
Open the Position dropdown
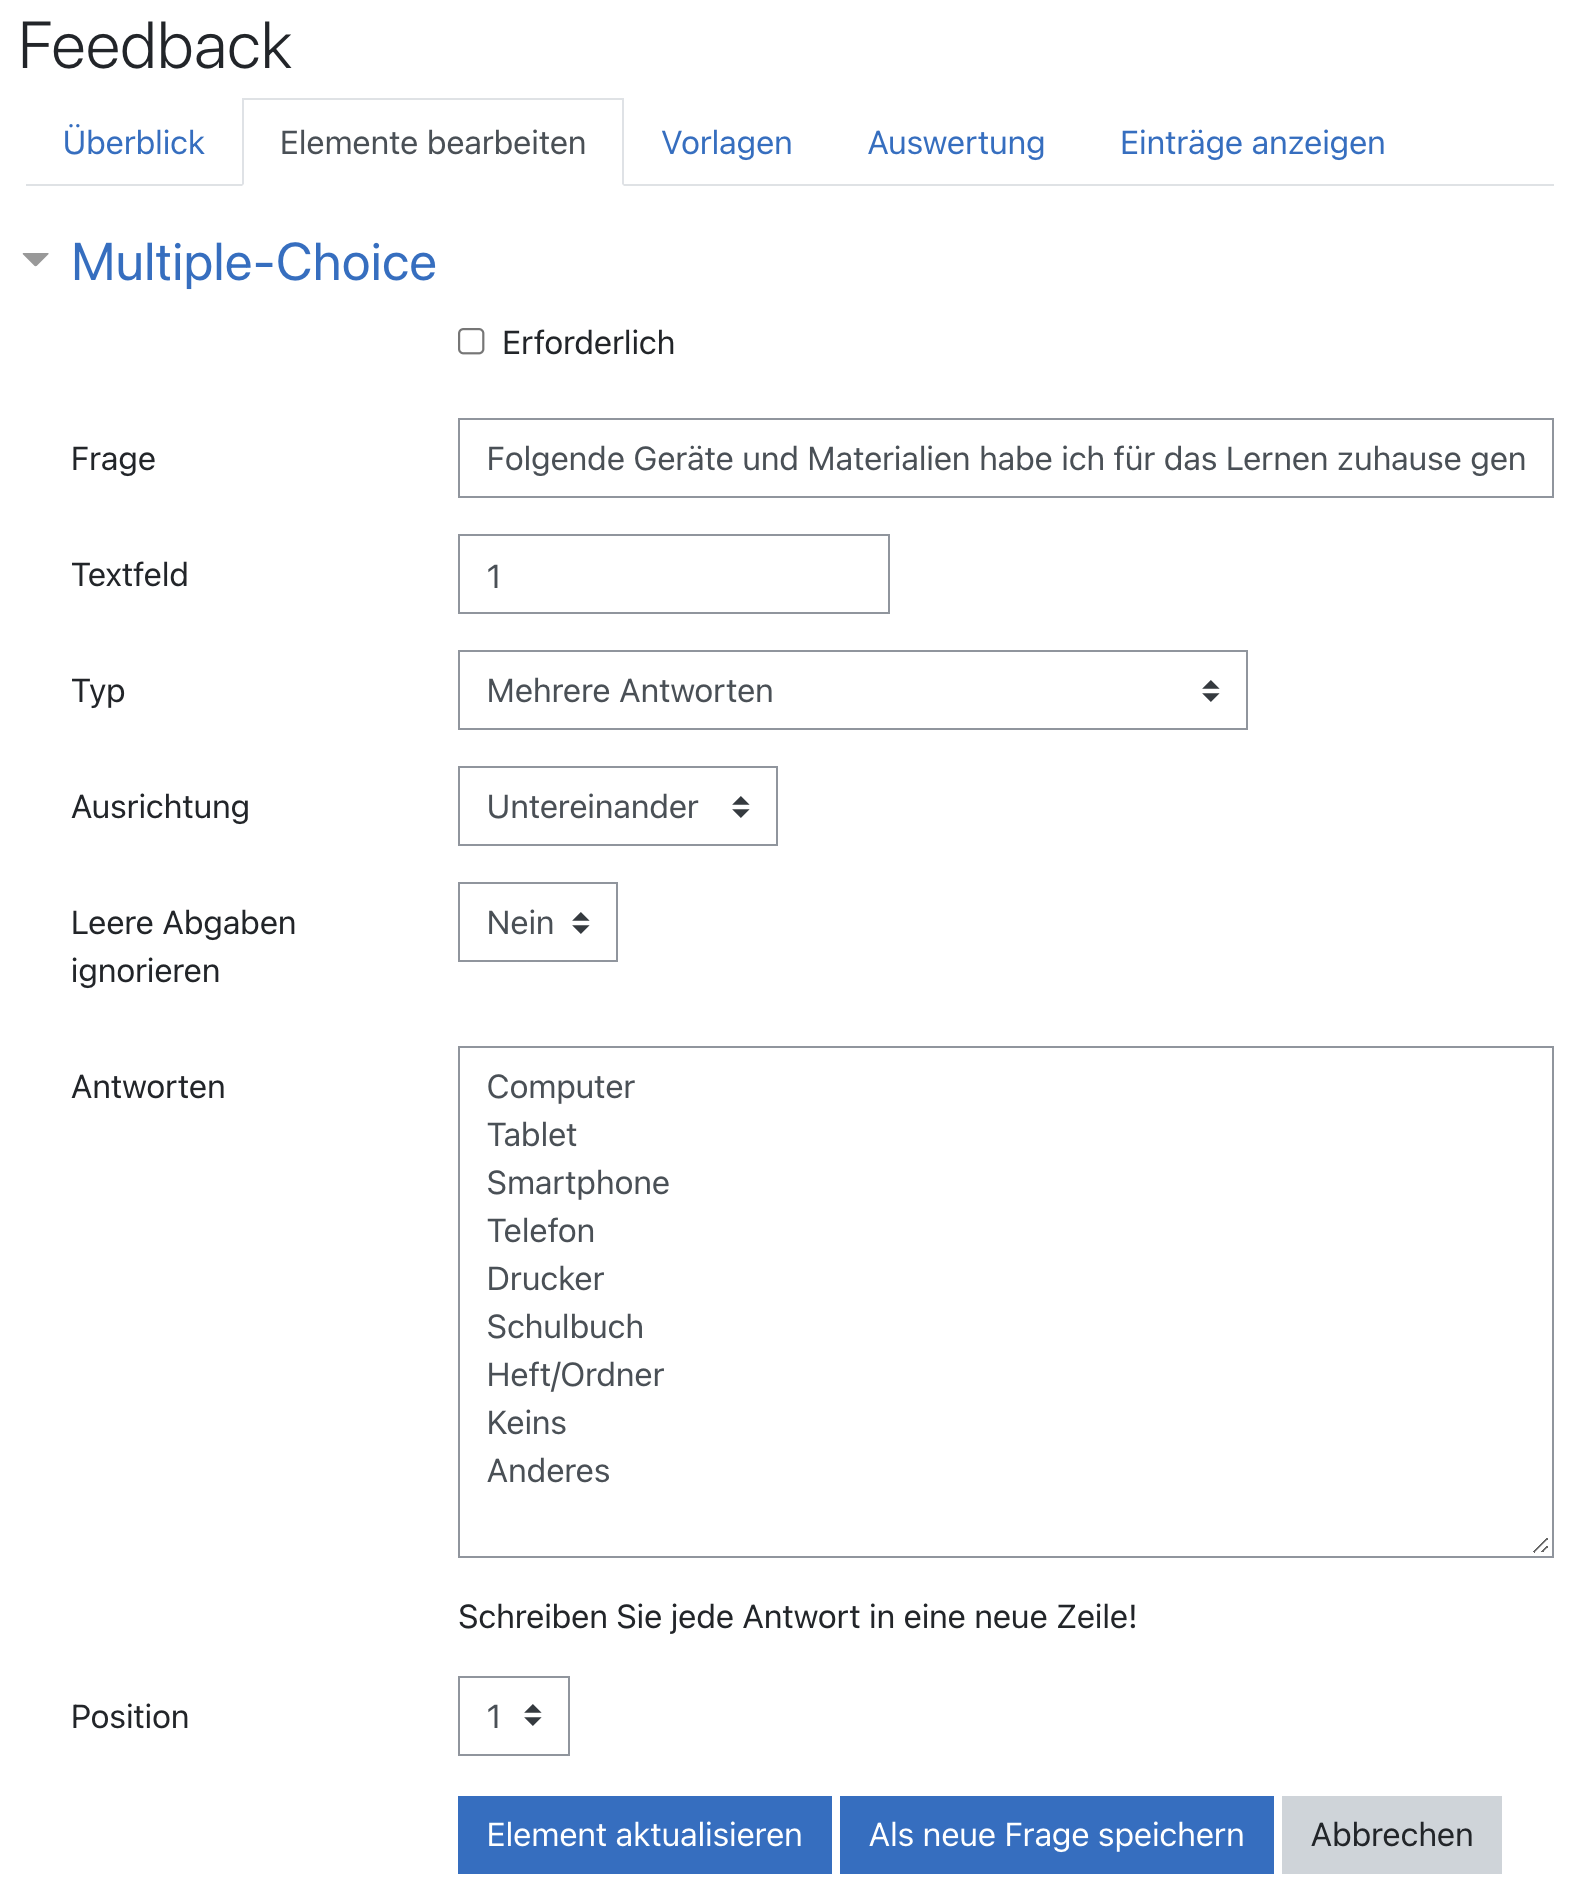pyautogui.click(x=513, y=1716)
